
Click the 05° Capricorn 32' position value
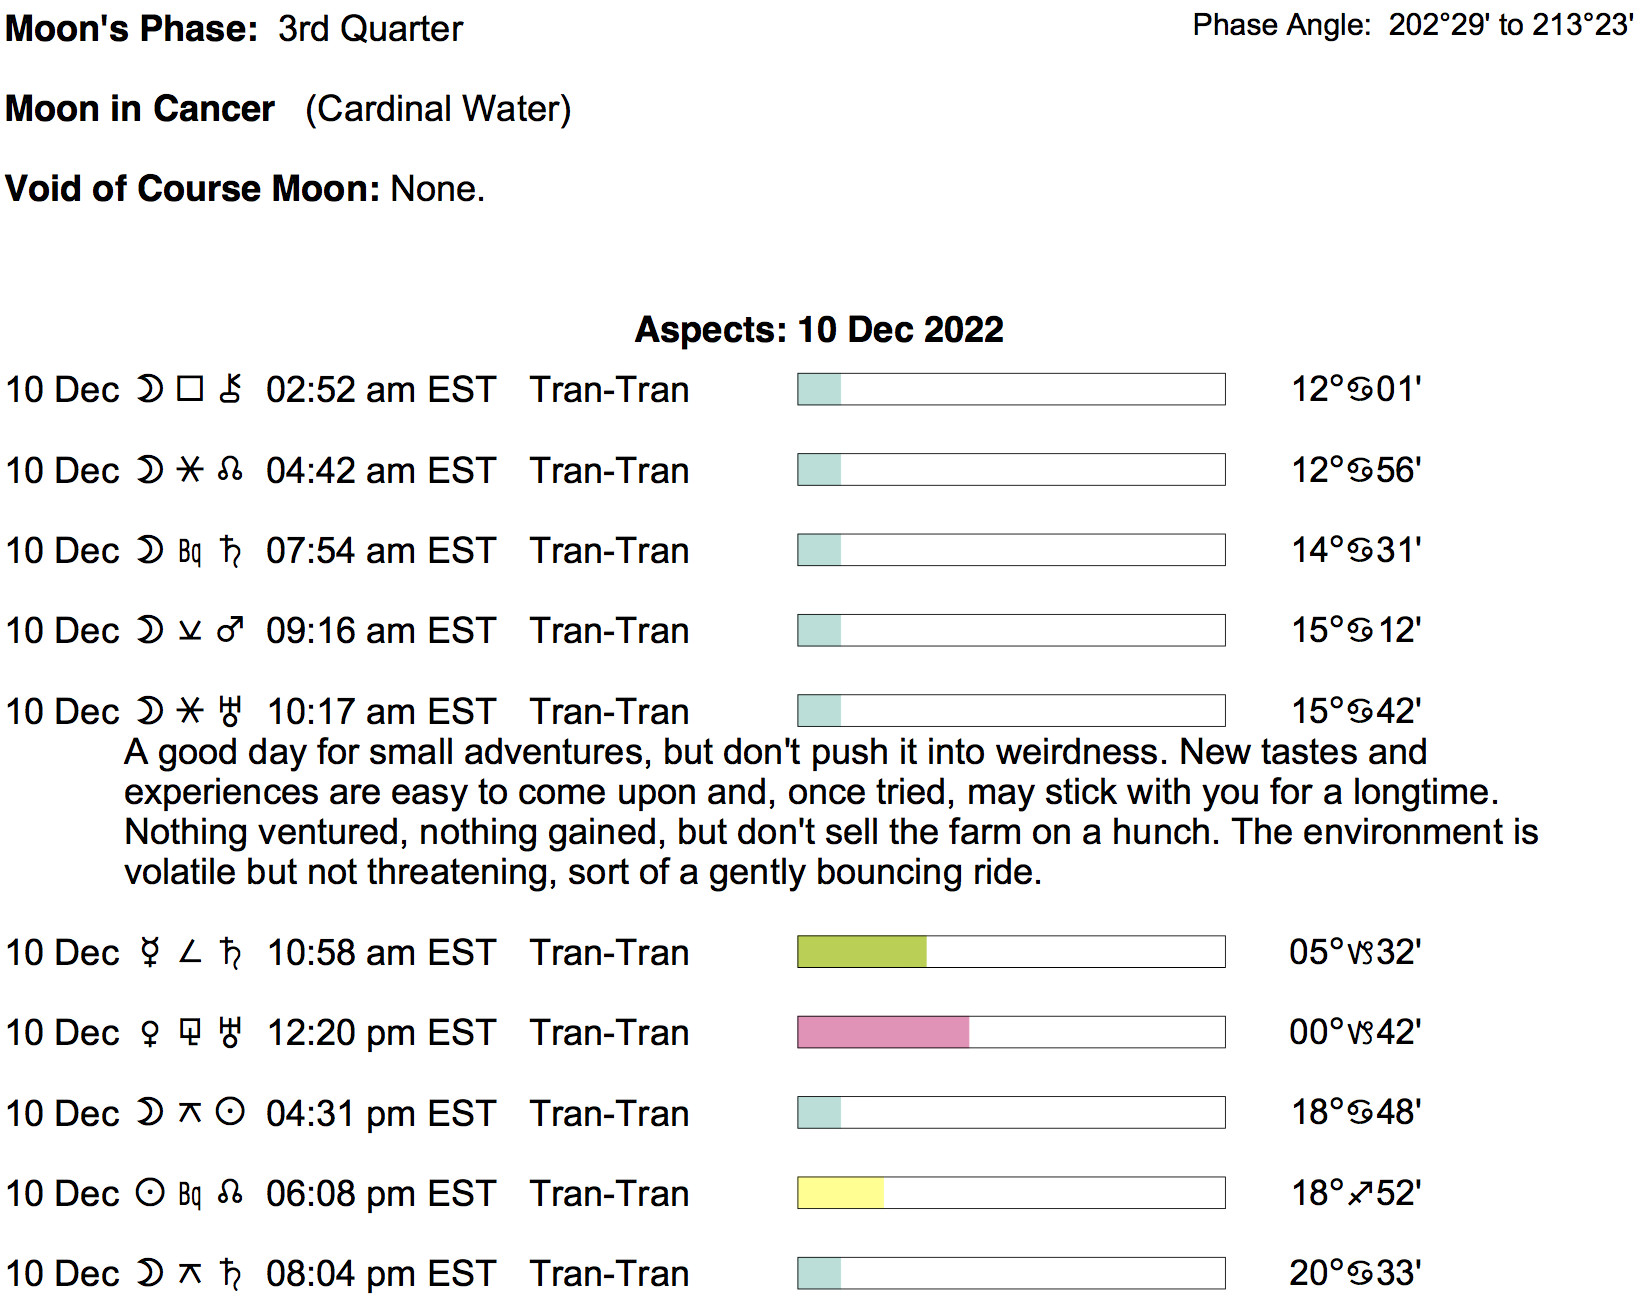coord(1355,952)
